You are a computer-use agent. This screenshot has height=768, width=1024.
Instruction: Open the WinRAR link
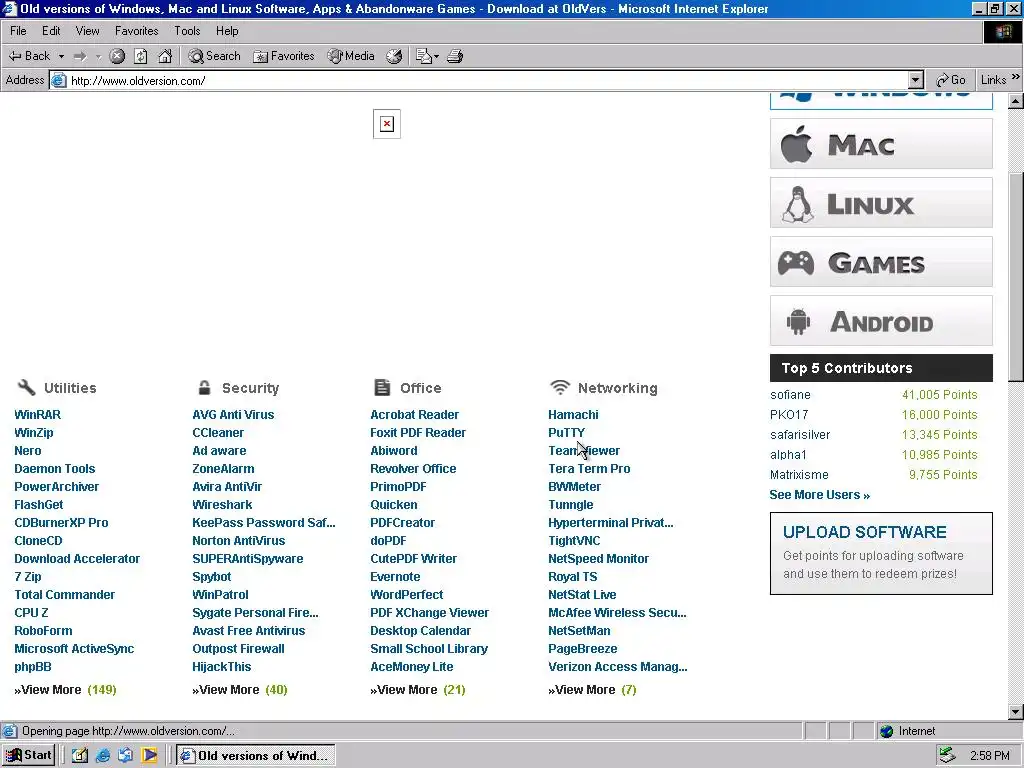pos(37,415)
